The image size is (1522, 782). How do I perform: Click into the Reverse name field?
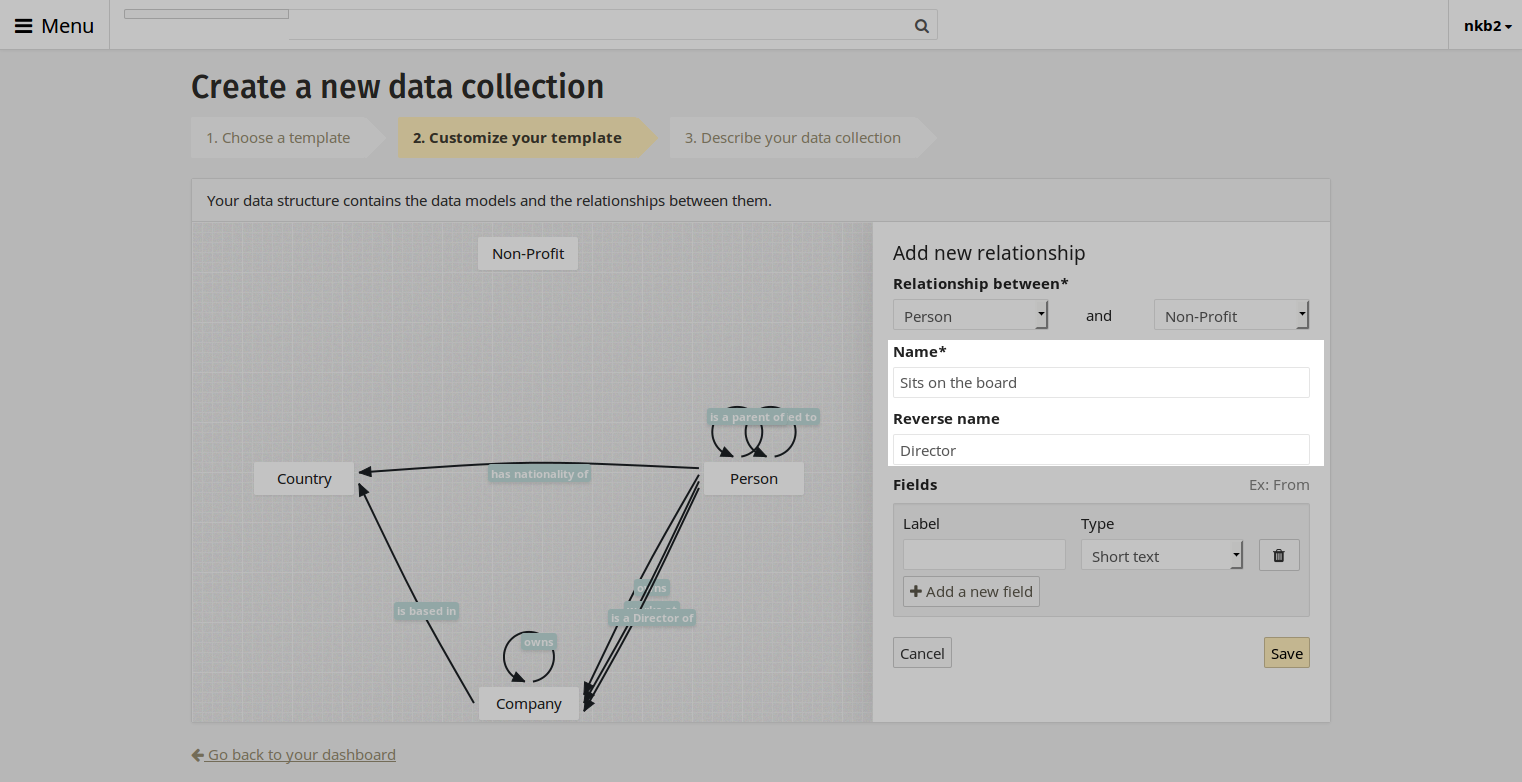click(x=1100, y=450)
